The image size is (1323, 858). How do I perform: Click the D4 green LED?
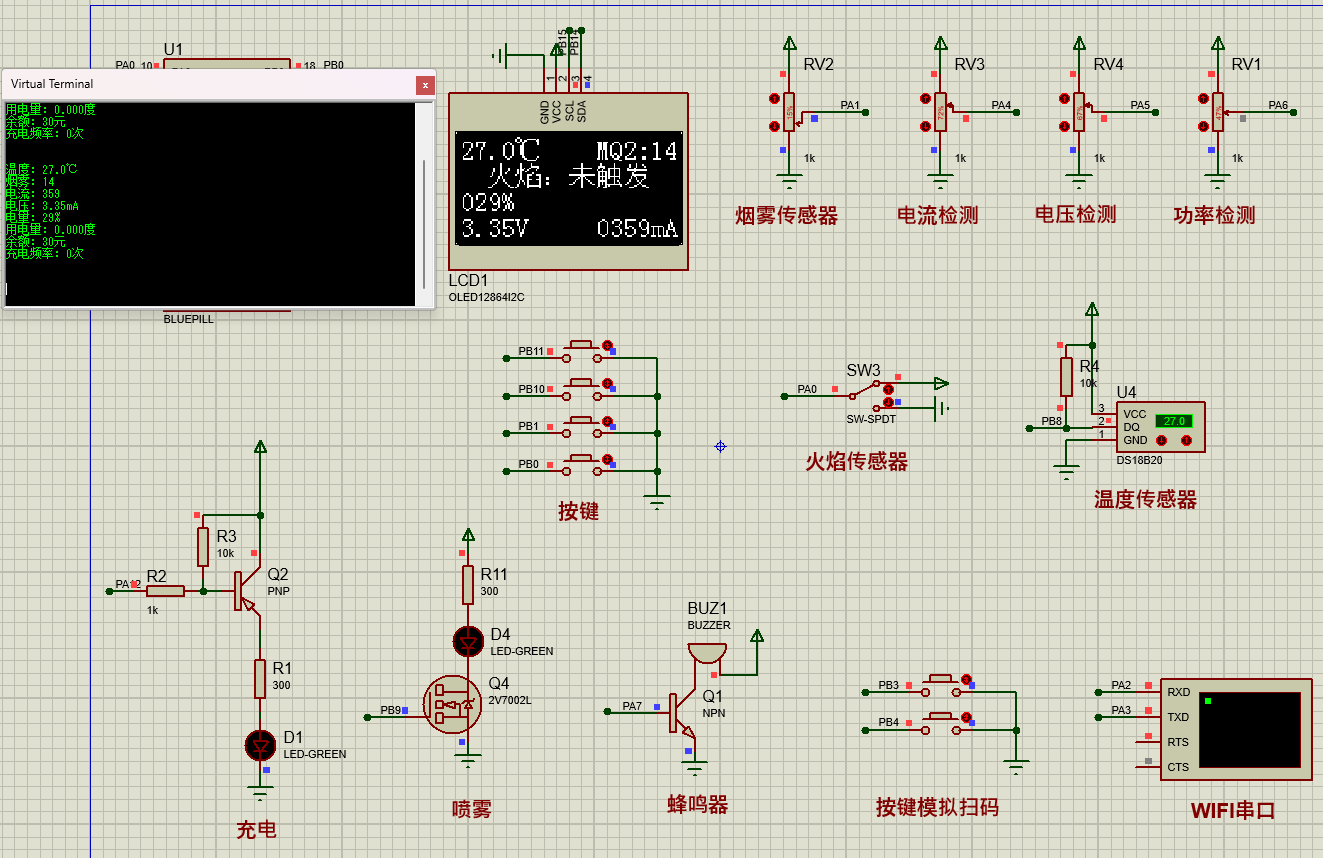pos(468,641)
